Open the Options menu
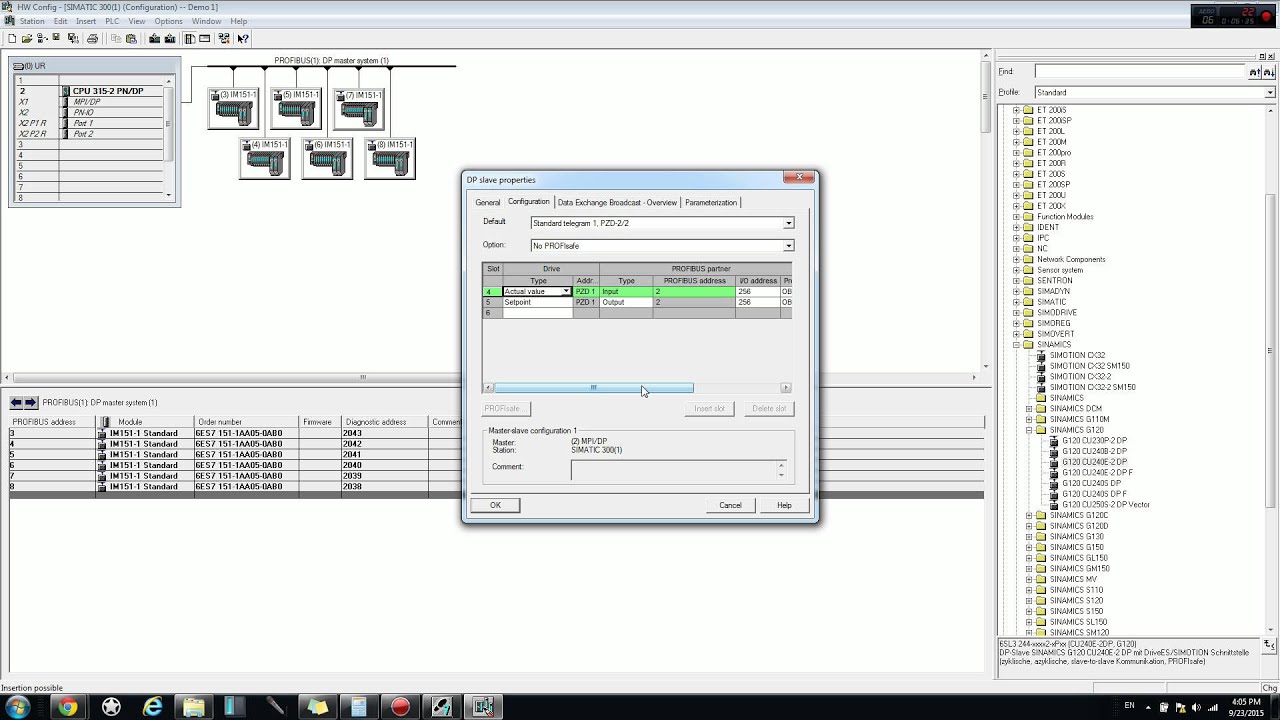Screen dimensions: 1280x720 [168, 21]
